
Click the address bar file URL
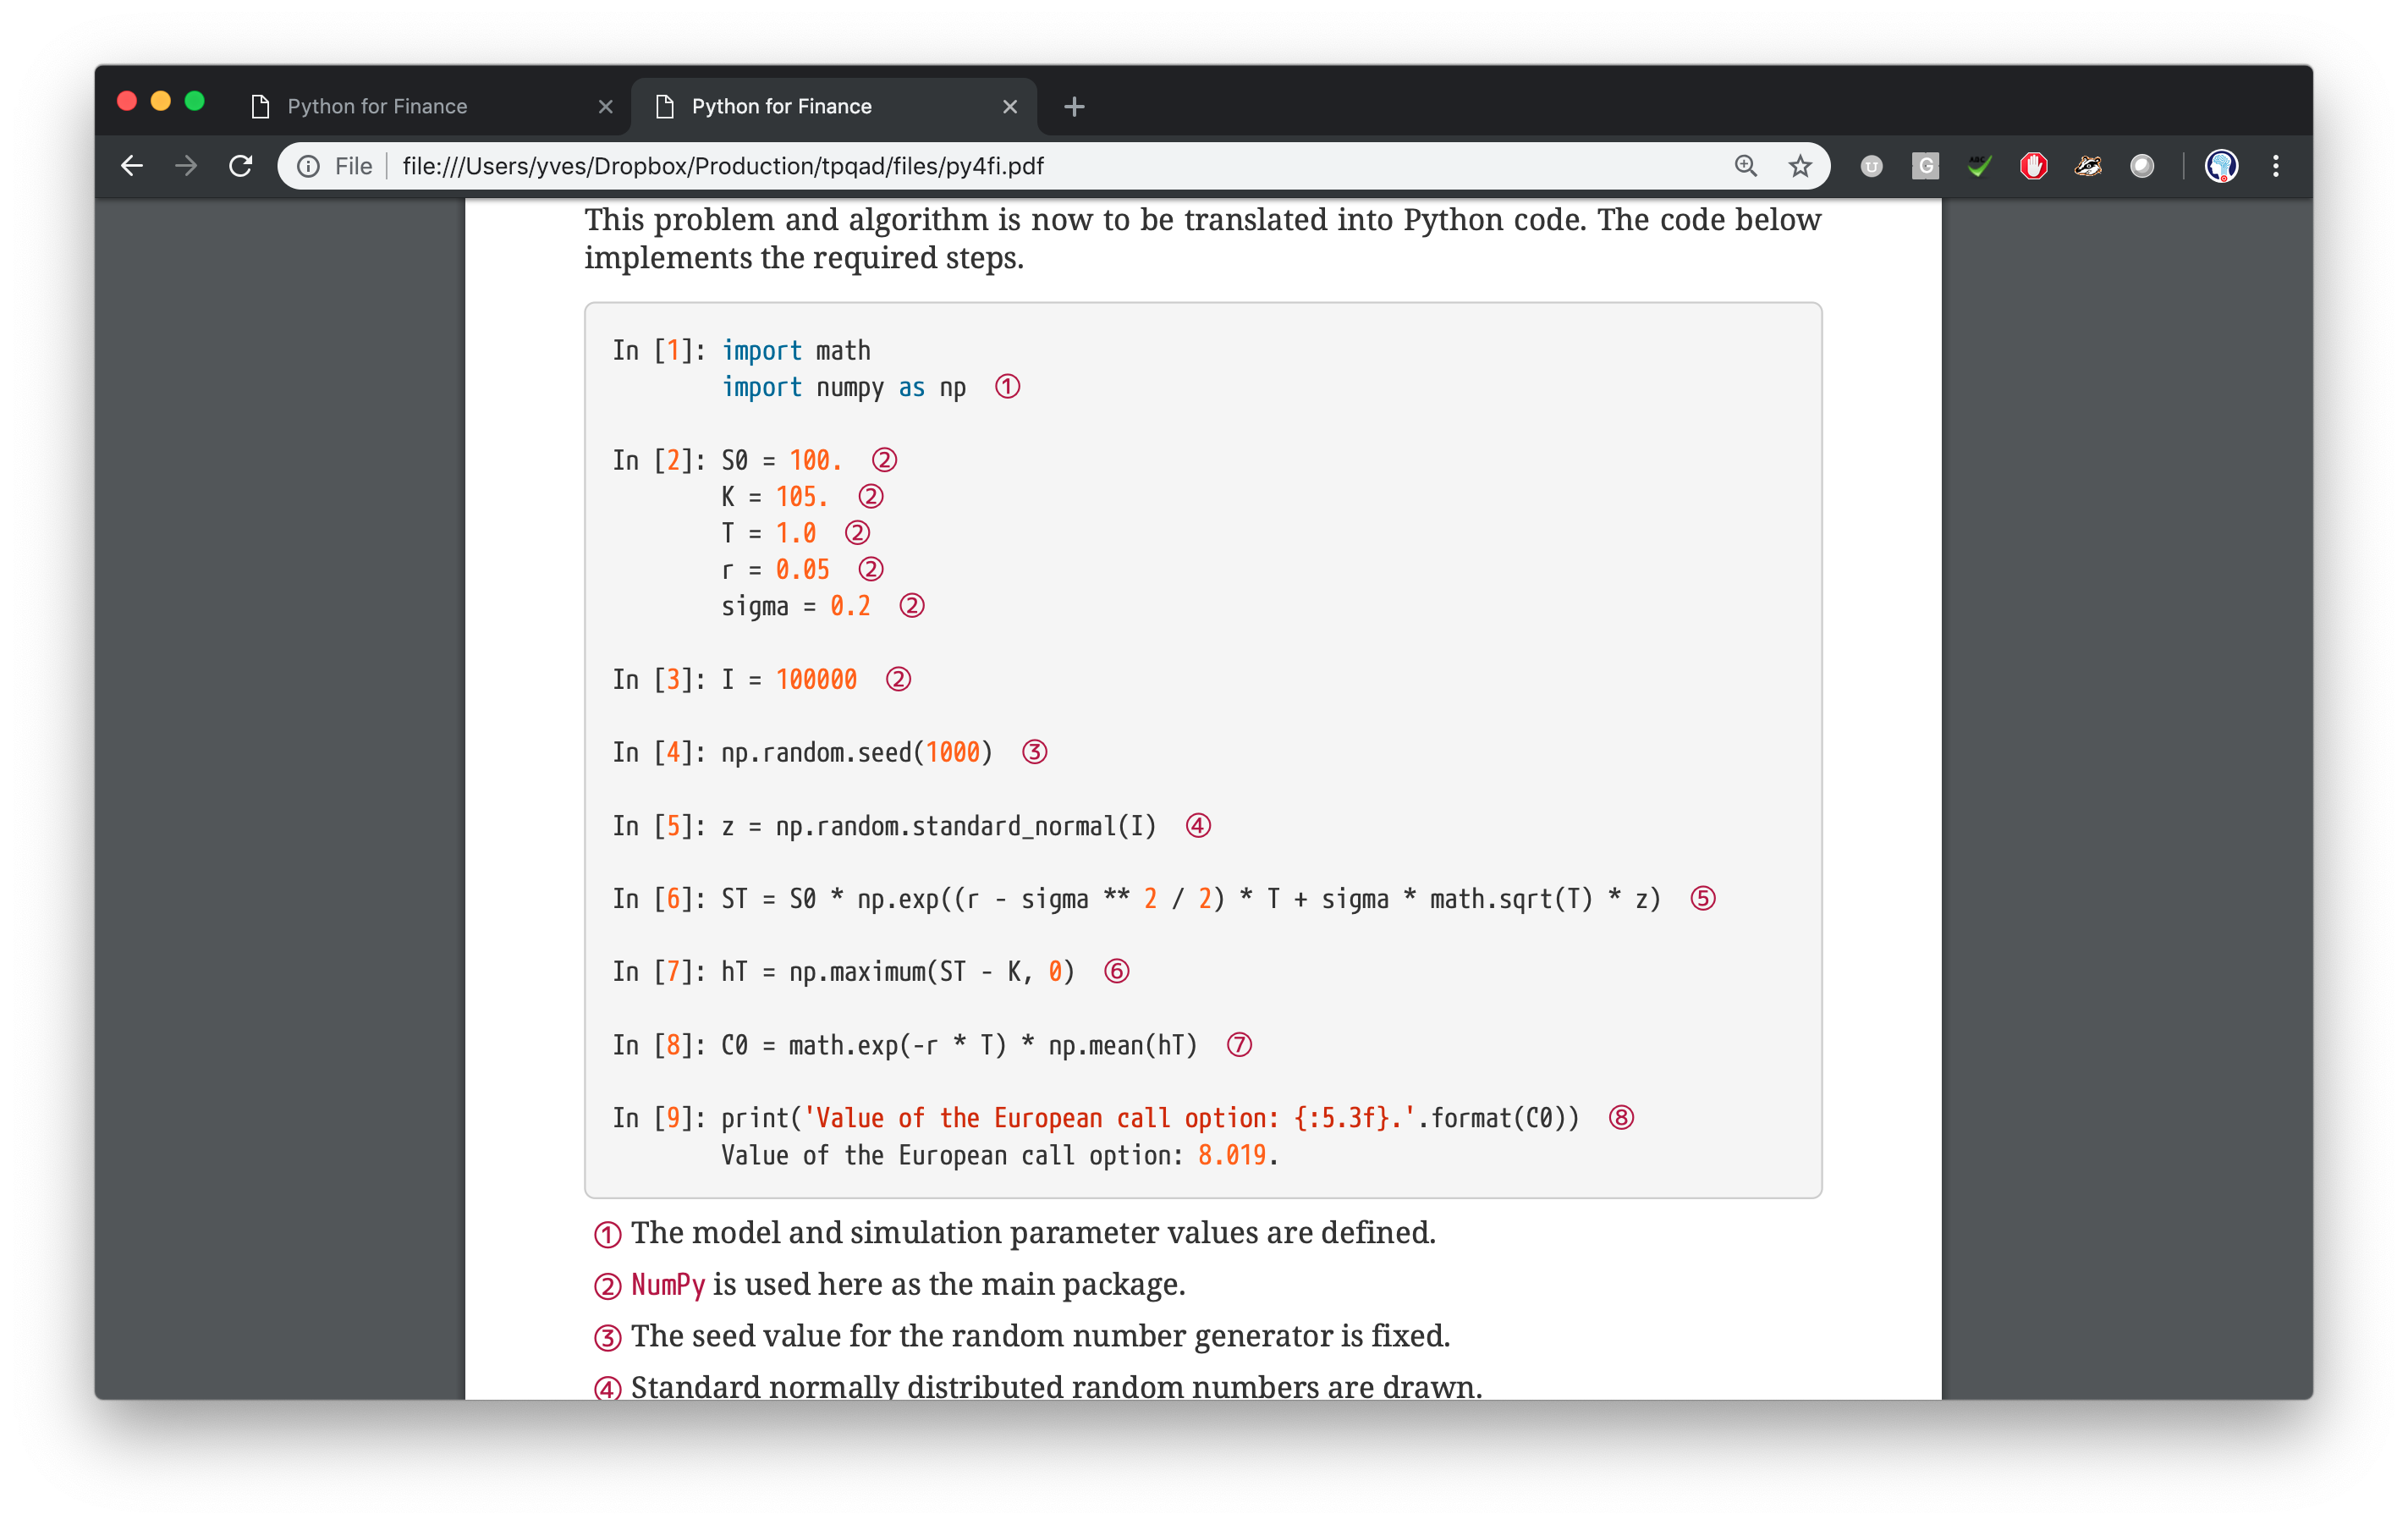pos(722,166)
